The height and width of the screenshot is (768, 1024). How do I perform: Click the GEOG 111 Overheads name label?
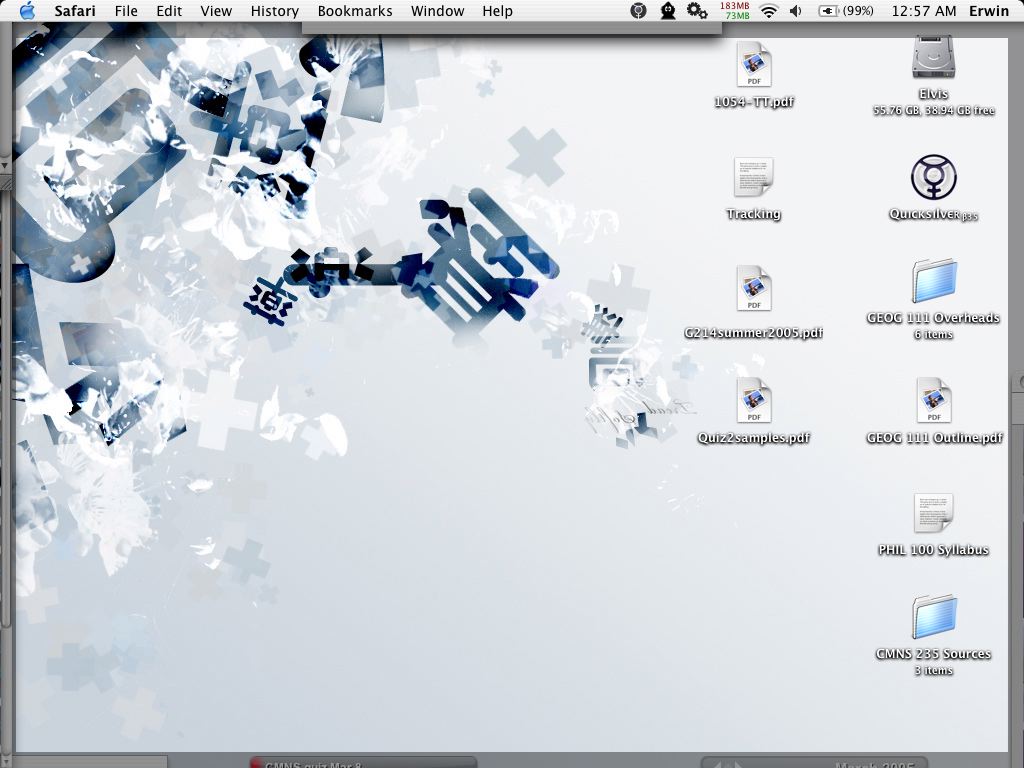(933, 318)
